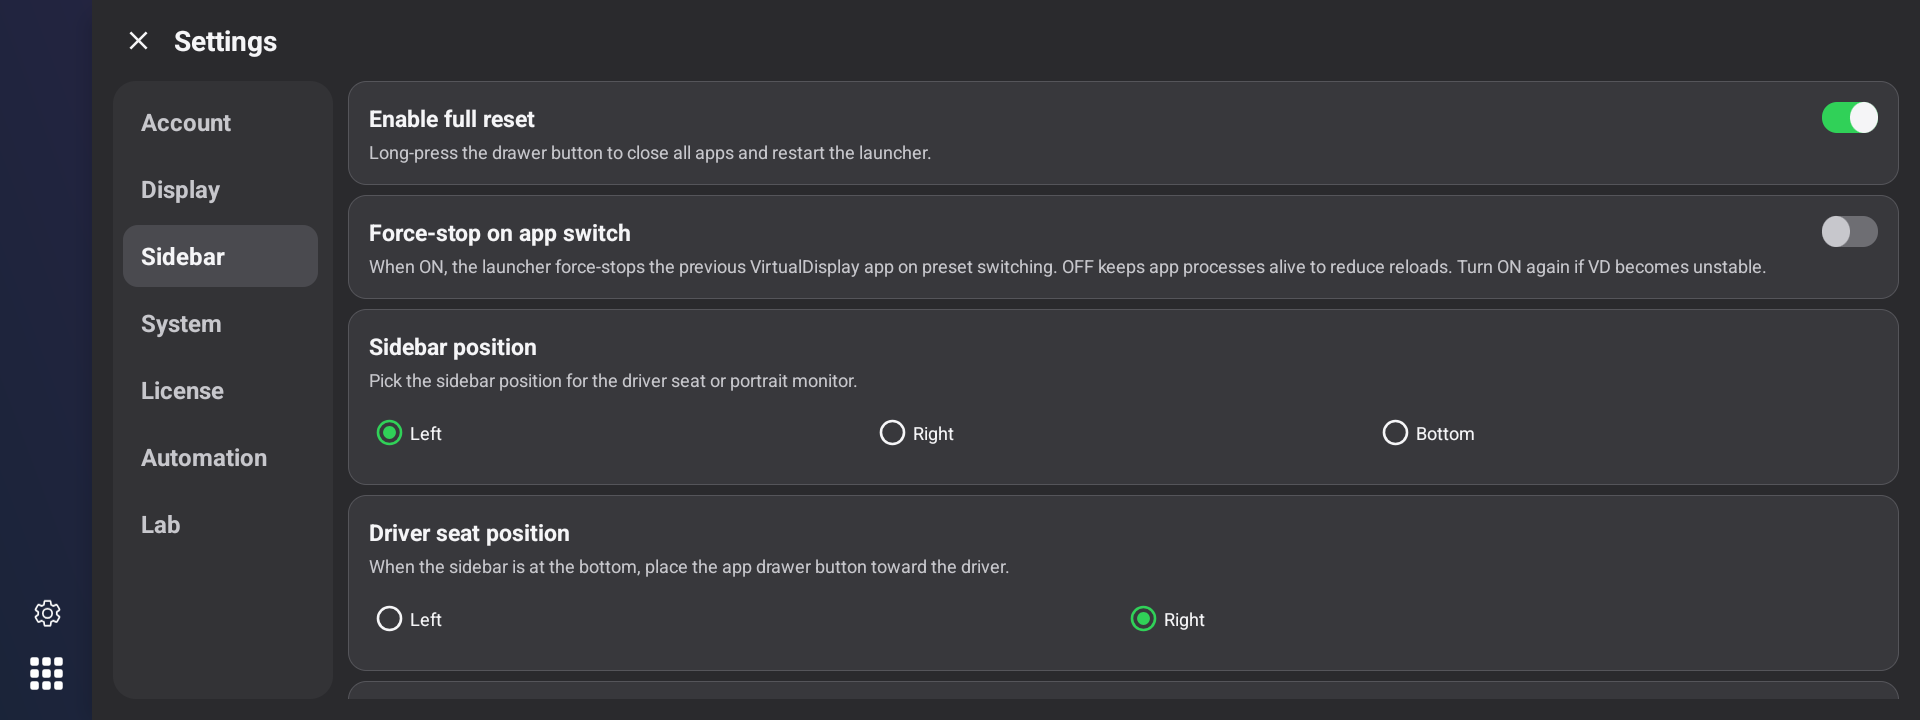The image size is (1920, 720).
Task: Close the Settings panel with the X icon
Action: coord(138,41)
